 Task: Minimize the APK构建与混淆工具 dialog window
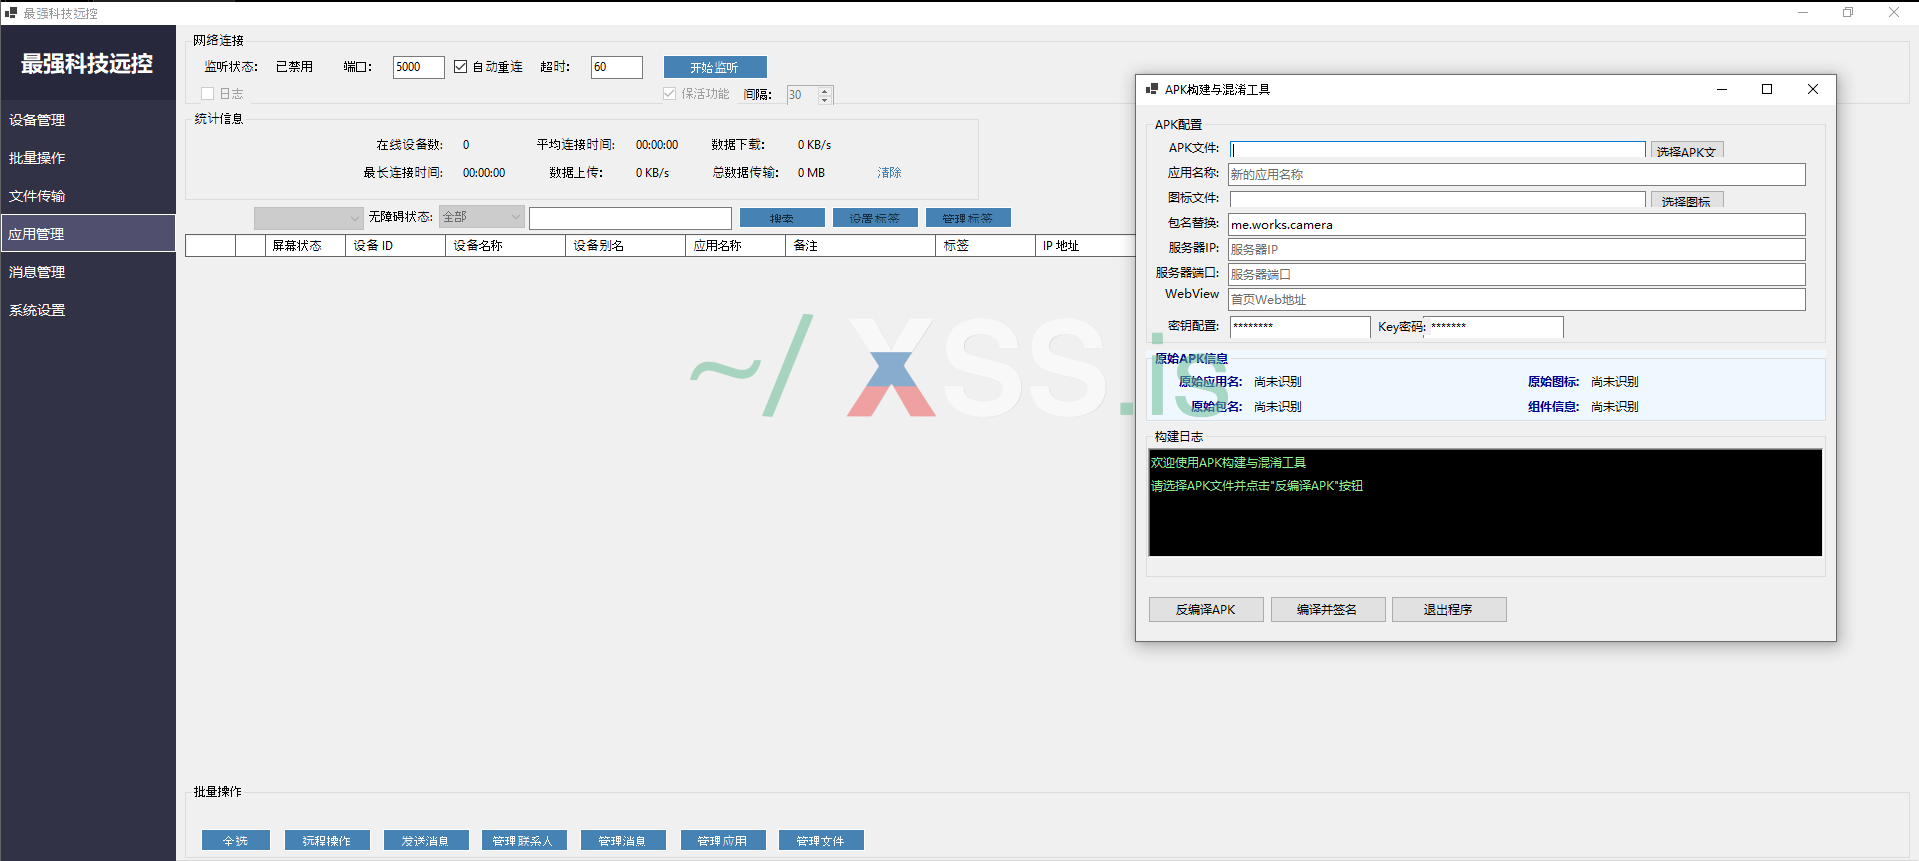click(1721, 89)
